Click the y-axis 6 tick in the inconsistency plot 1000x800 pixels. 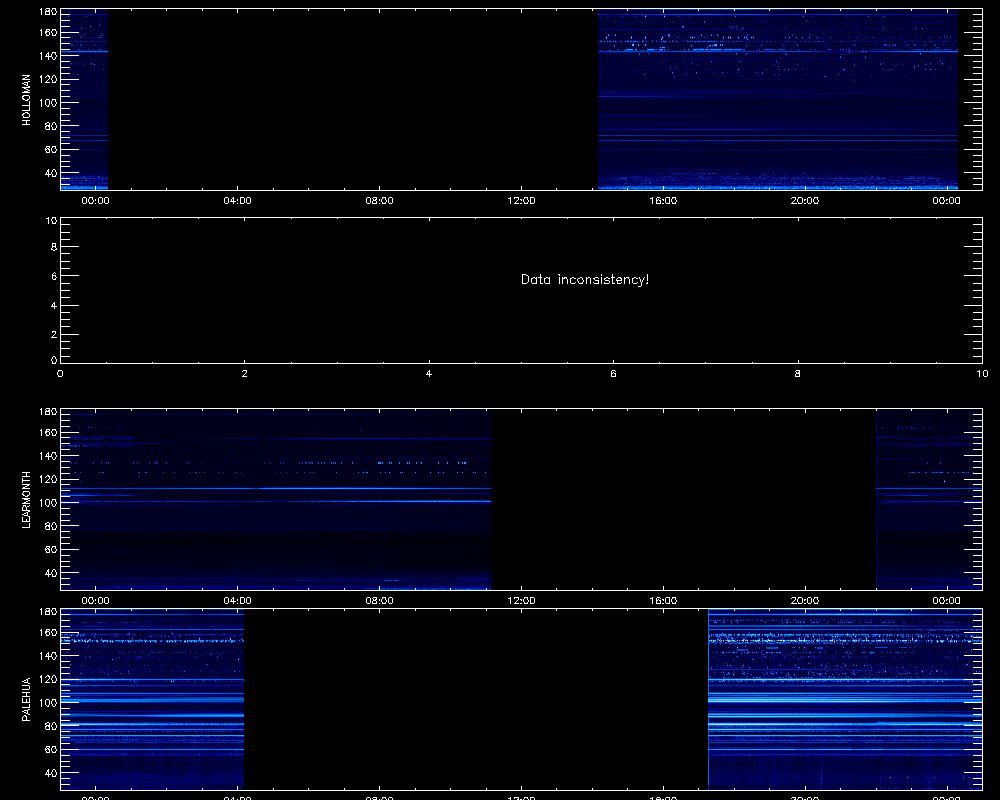point(54,276)
